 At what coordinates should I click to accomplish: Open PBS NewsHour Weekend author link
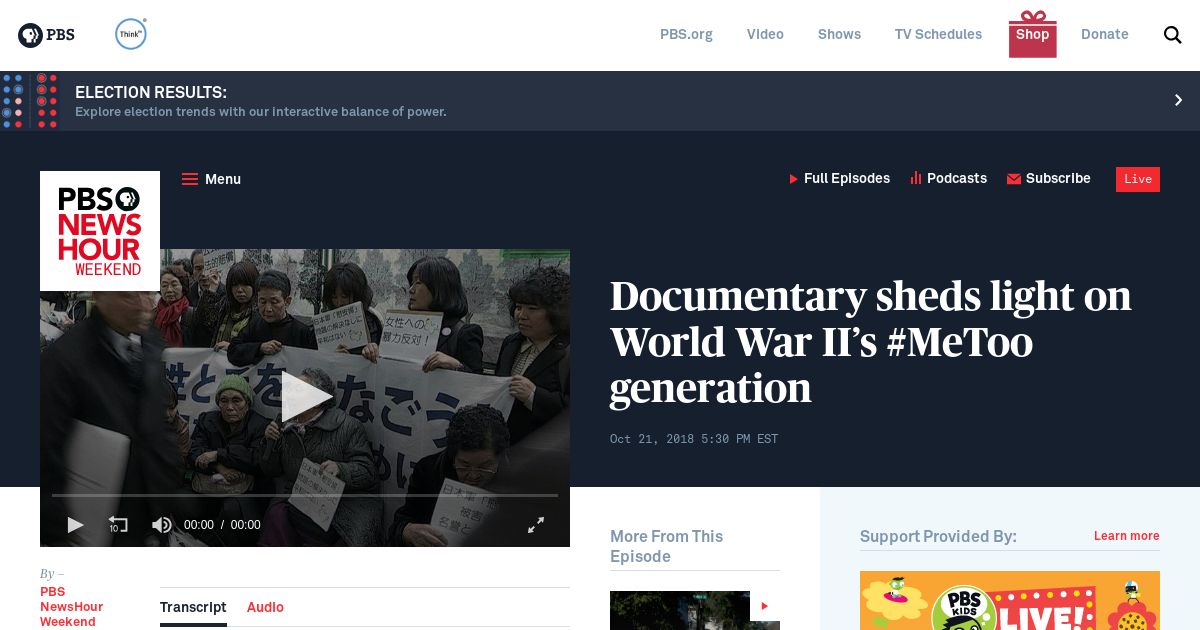click(x=71, y=607)
